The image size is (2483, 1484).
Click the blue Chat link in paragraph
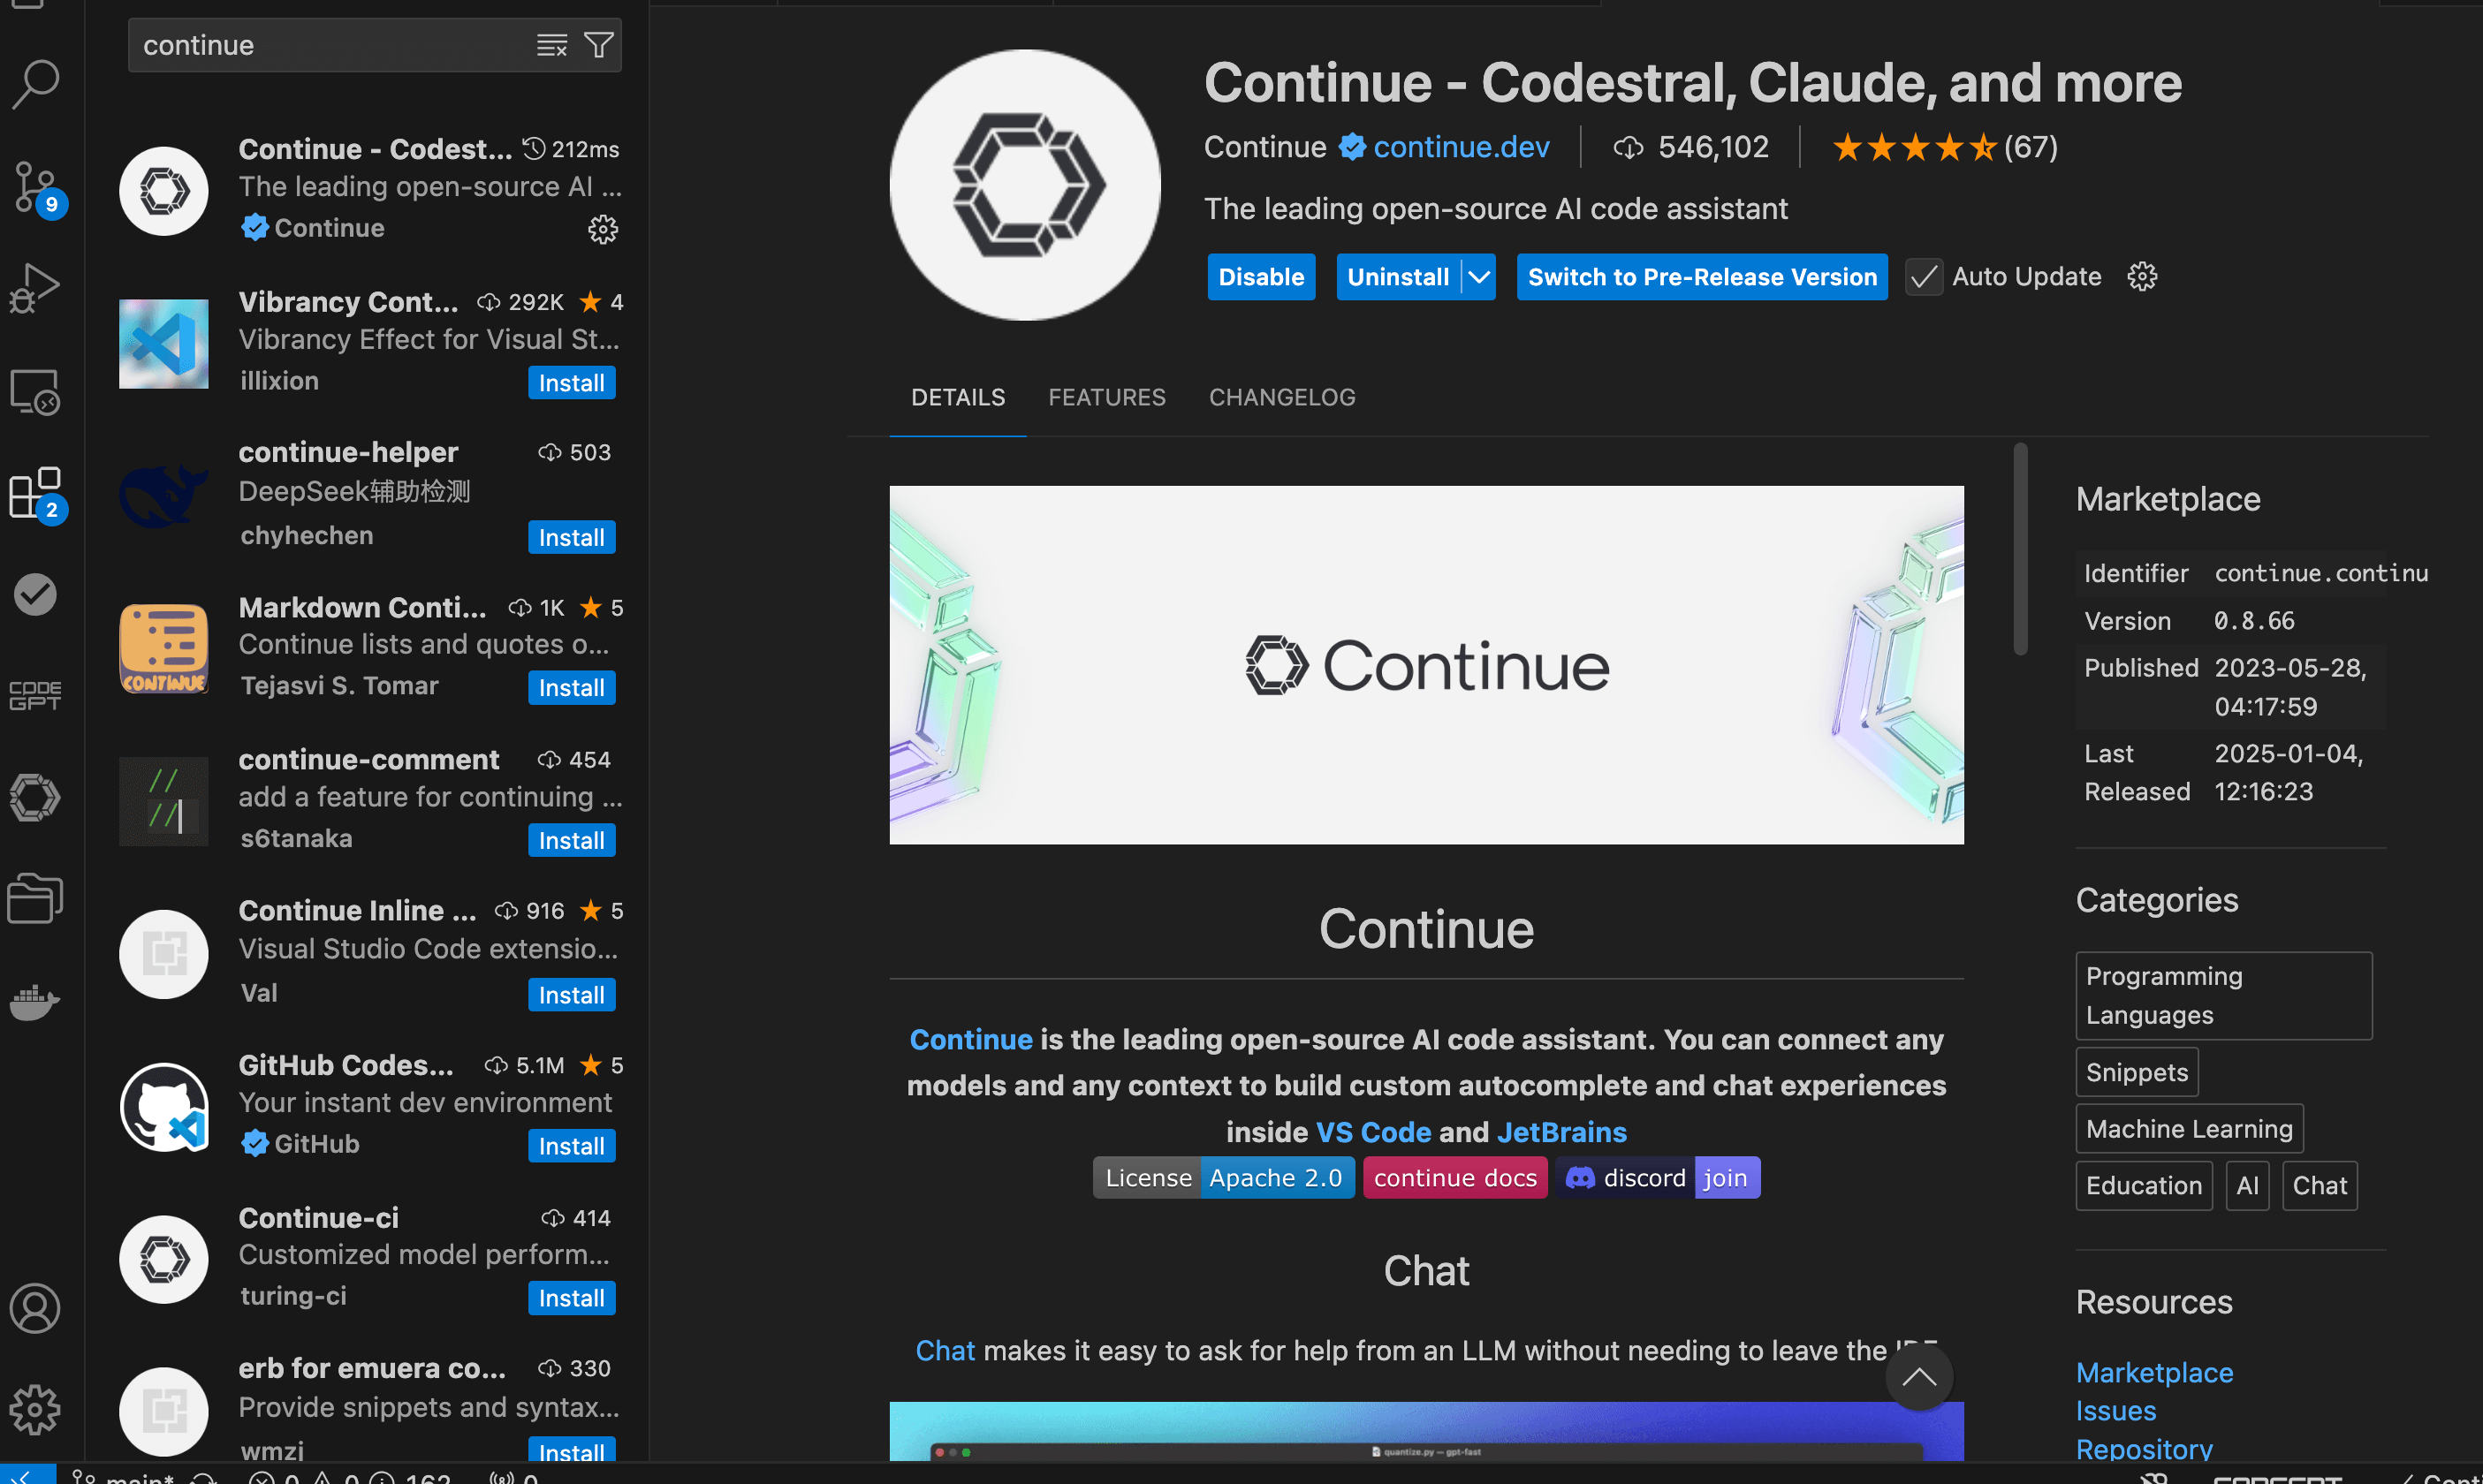tap(945, 1350)
